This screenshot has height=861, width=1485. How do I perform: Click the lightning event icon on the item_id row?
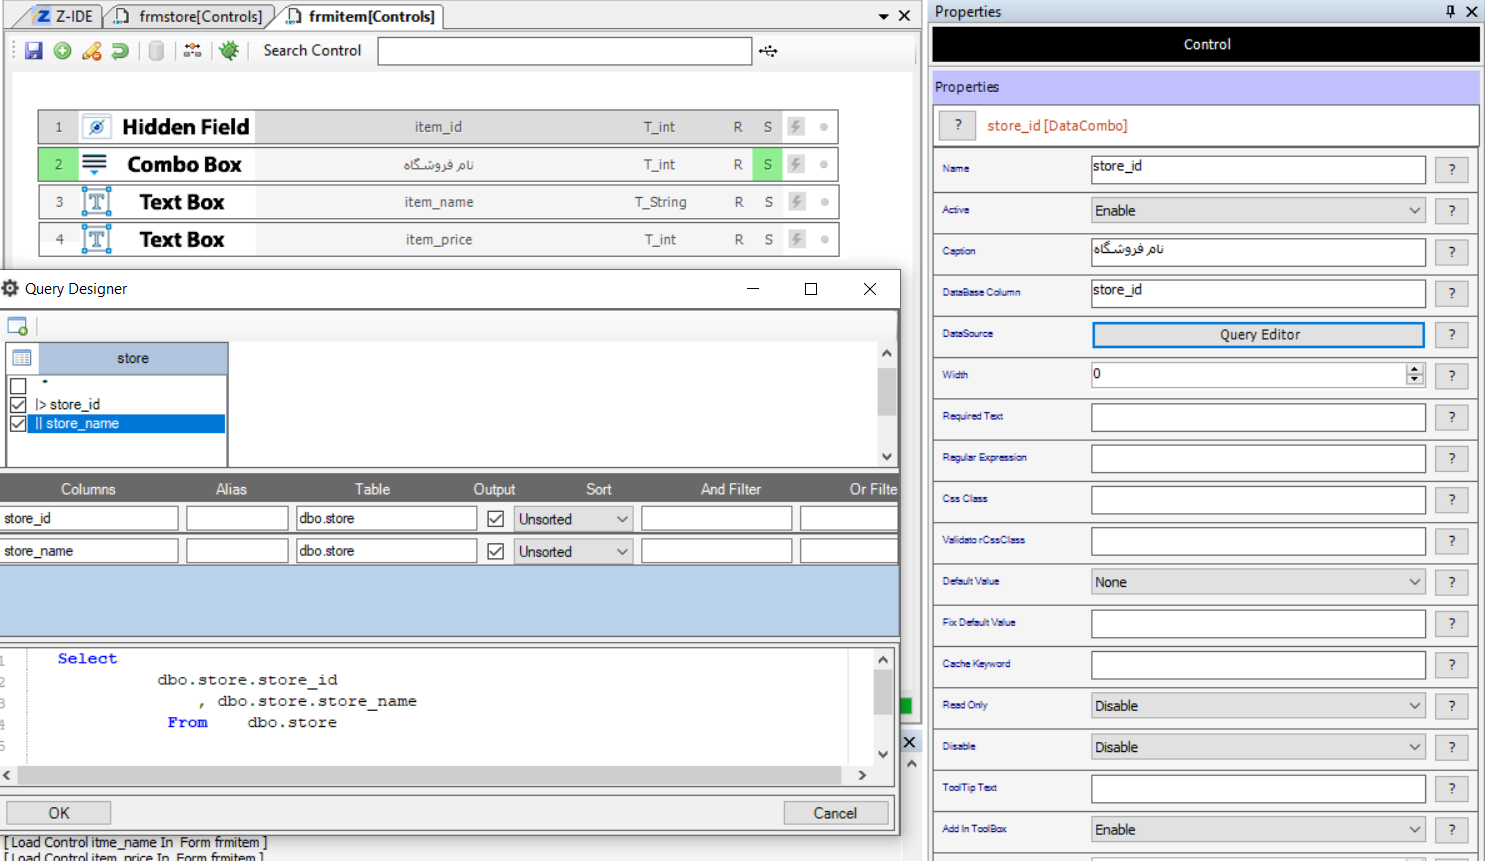[796, 127]
